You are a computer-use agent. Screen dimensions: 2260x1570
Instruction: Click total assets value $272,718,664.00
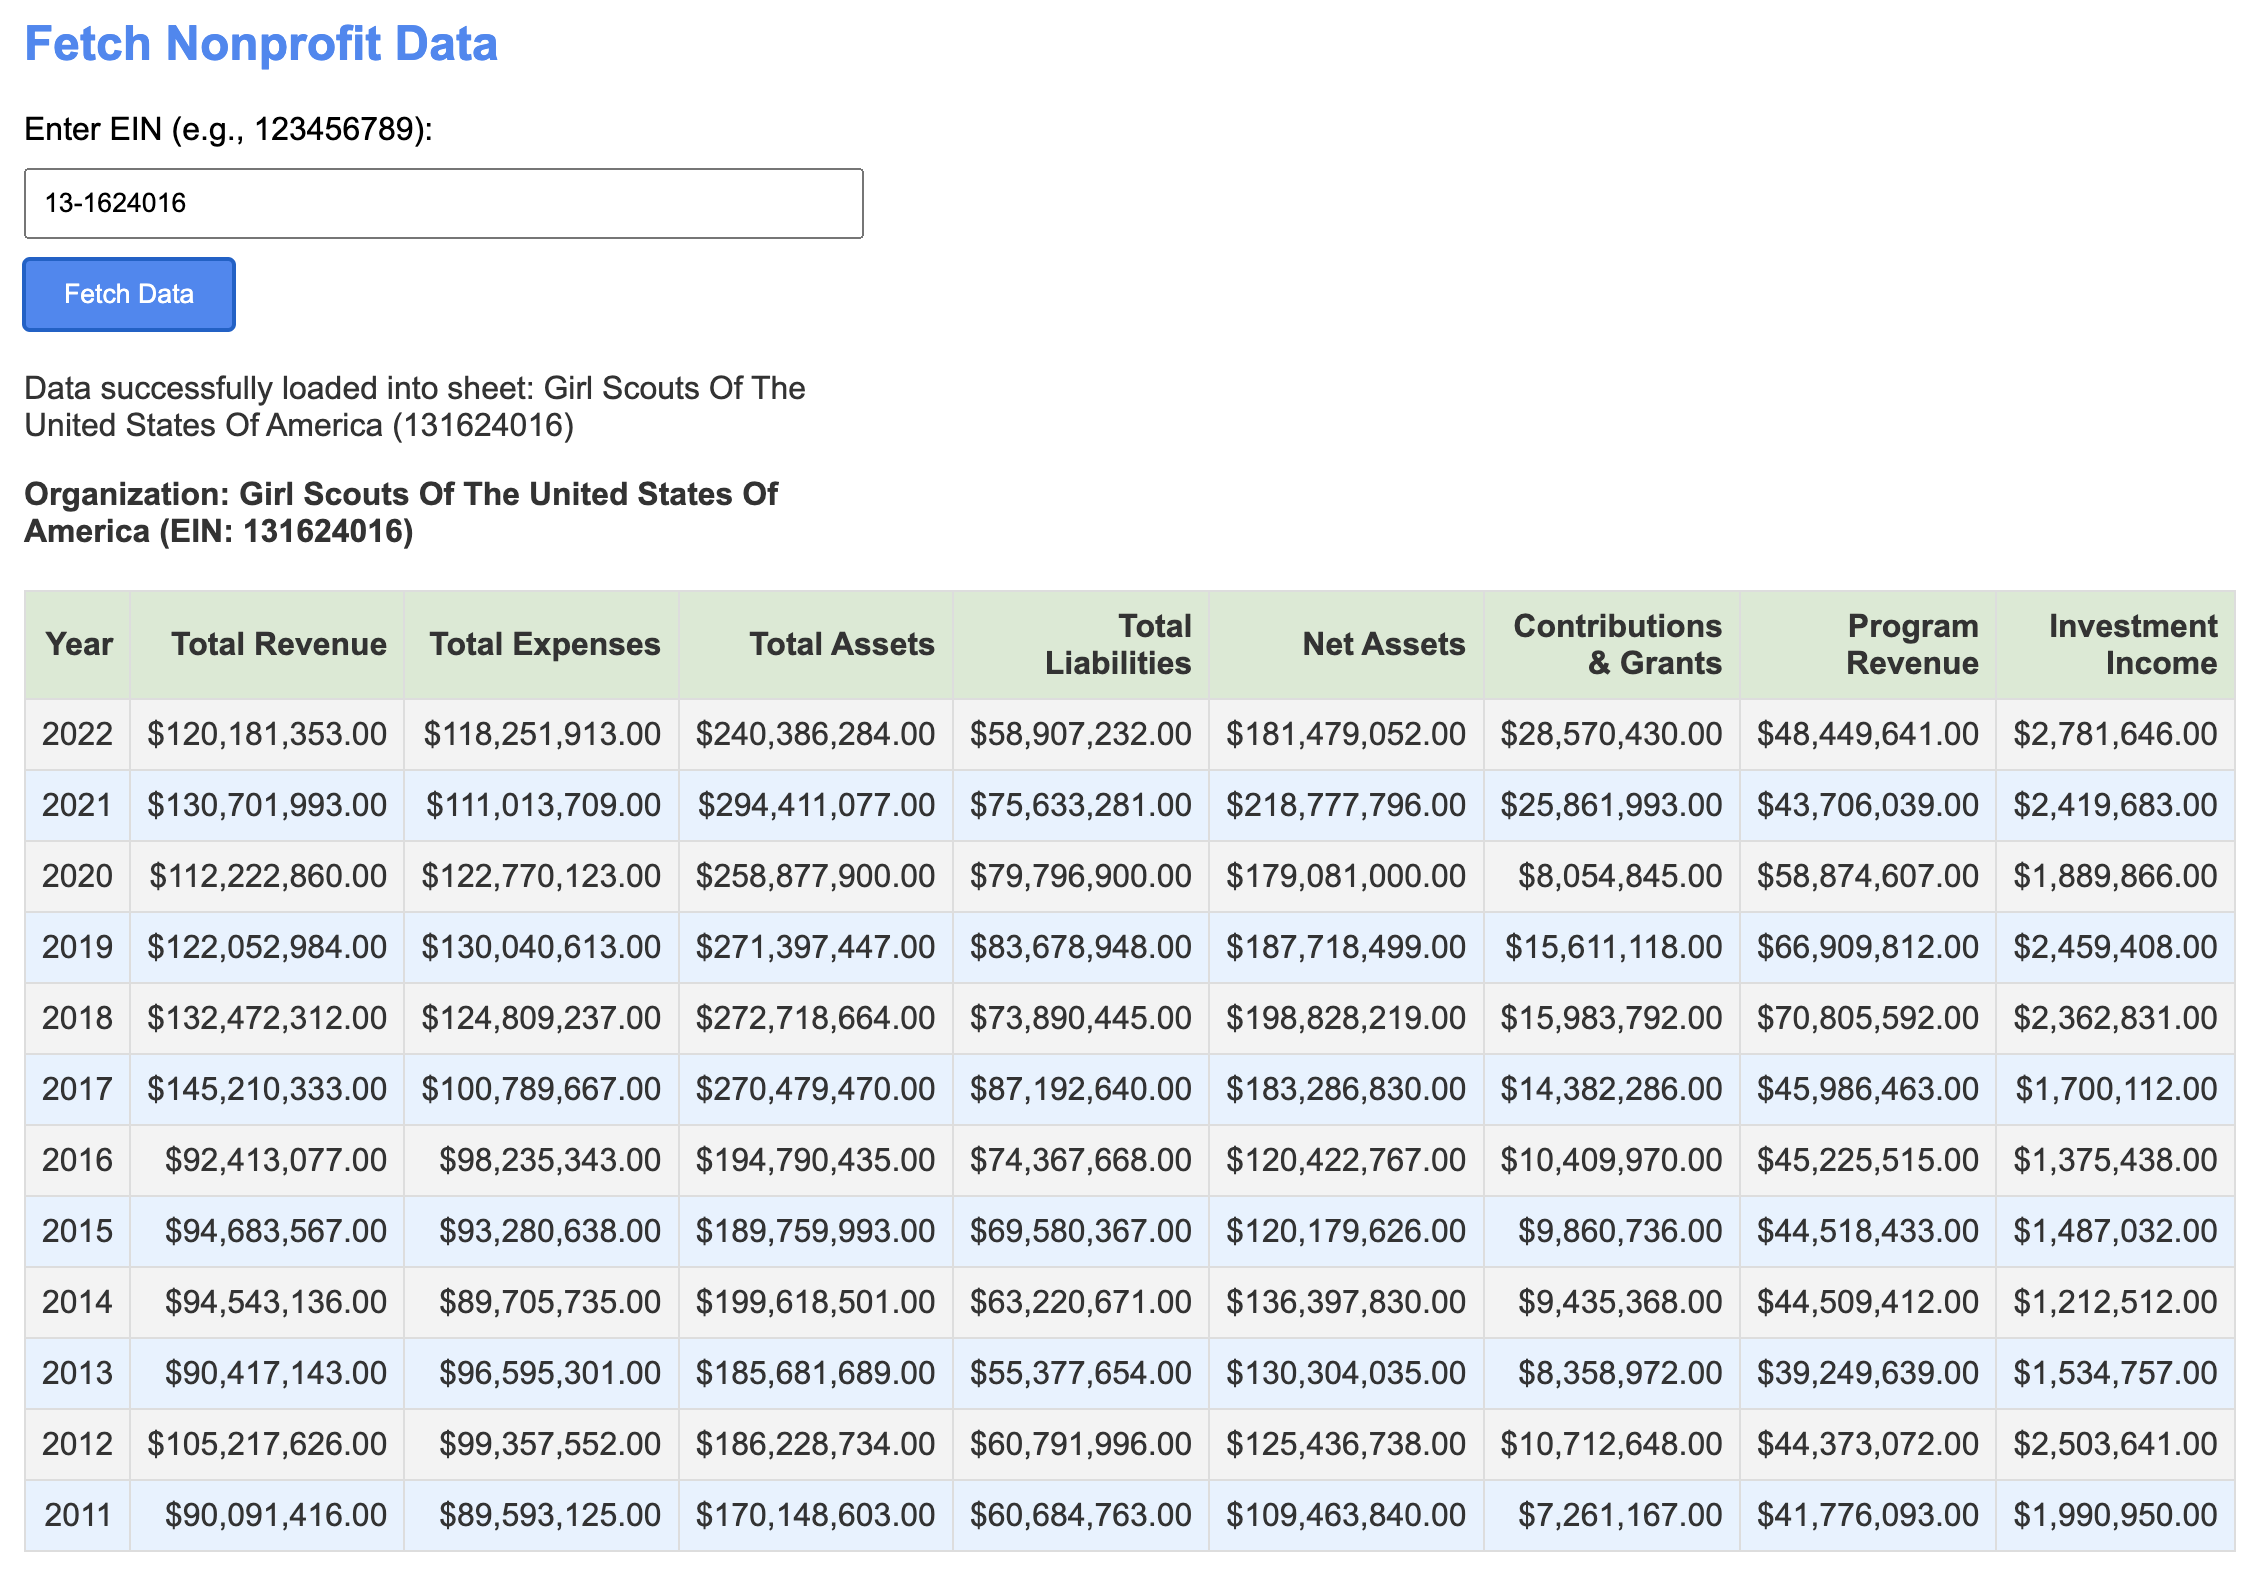tap(816, 1018)
